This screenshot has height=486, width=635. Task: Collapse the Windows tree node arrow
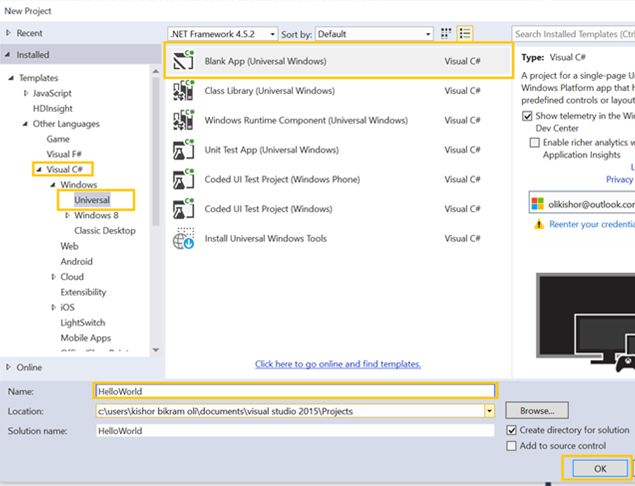[53, 185]
